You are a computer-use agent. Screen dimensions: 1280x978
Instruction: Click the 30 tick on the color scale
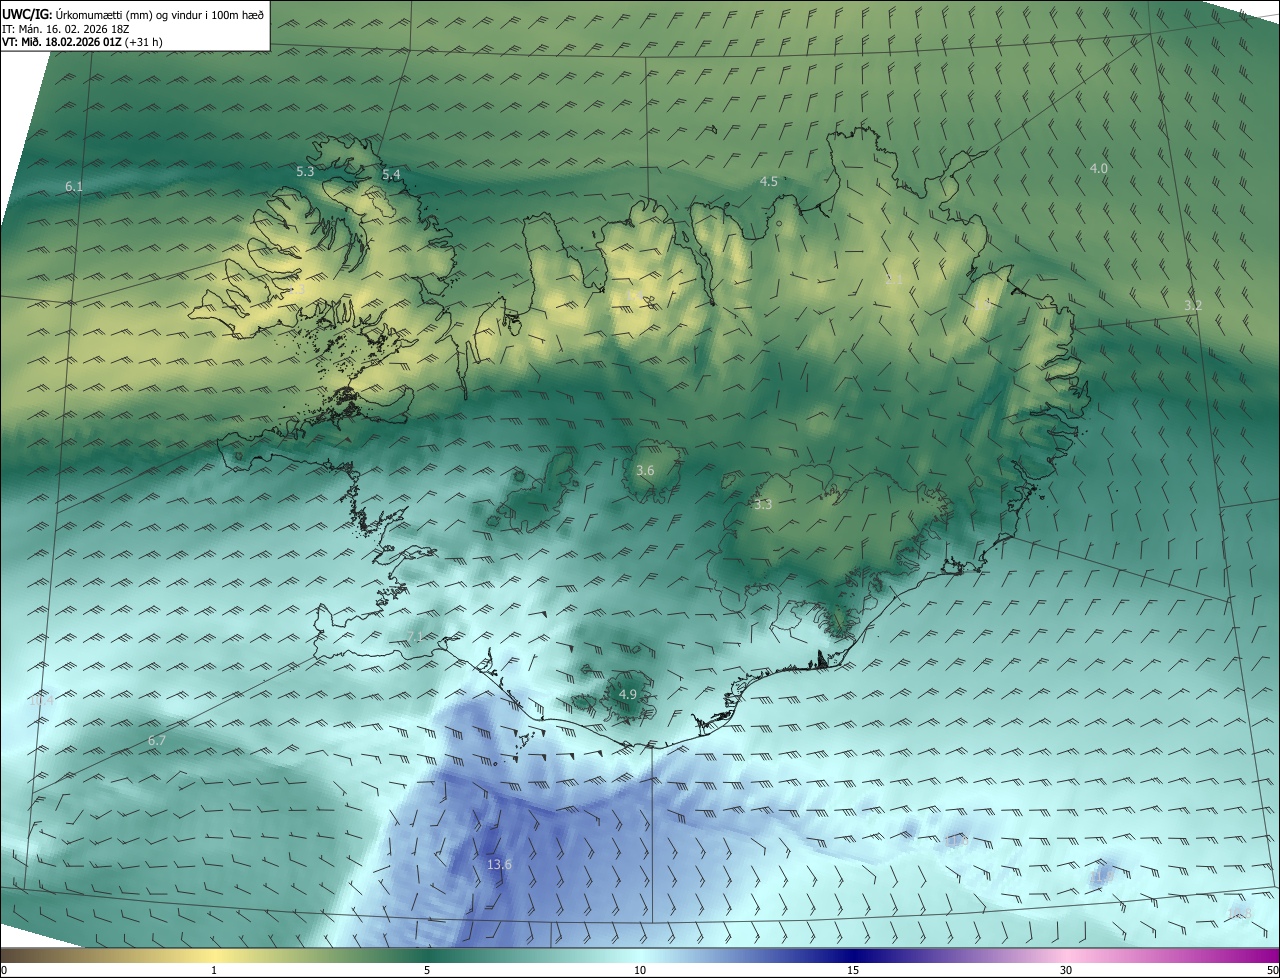pyautogui.click(x=1066, y=970)
